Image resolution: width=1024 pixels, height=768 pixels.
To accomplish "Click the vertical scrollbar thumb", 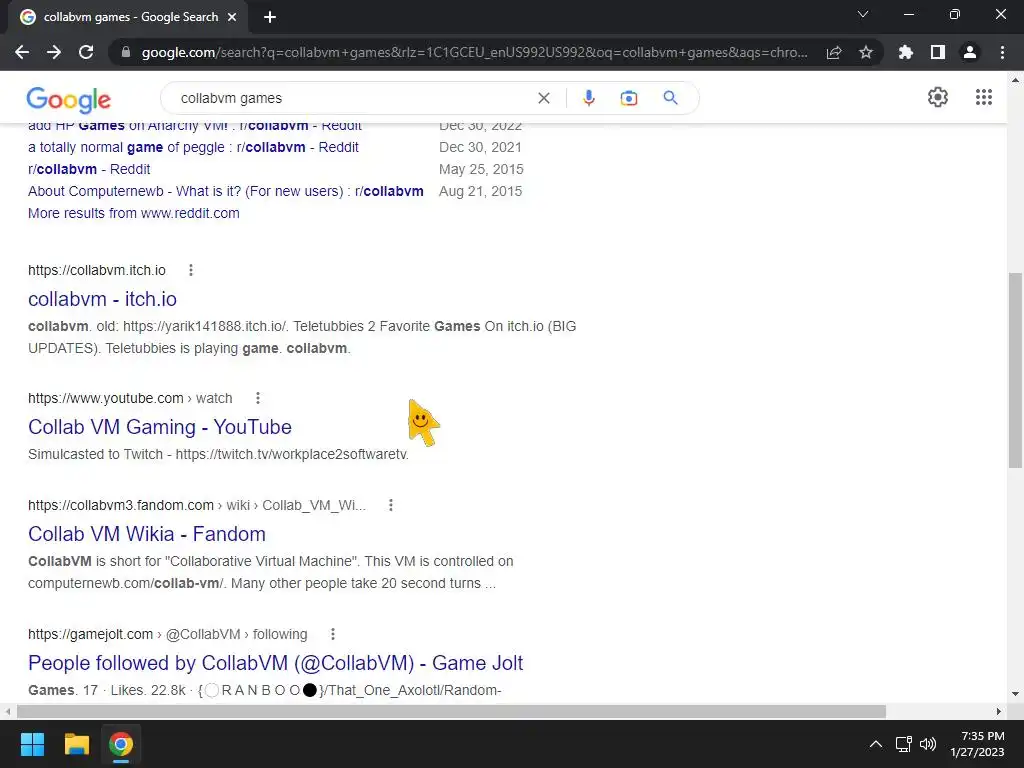I will 1015,370.
